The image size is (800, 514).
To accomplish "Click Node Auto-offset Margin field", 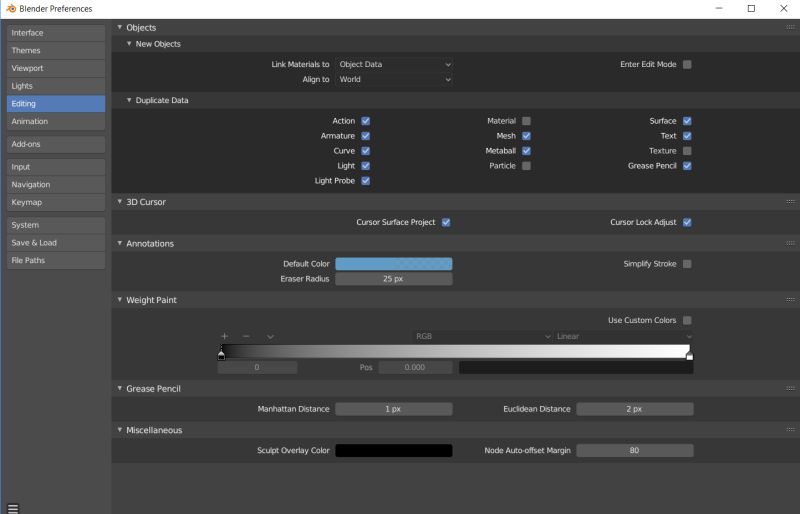I will pos(635,451).
